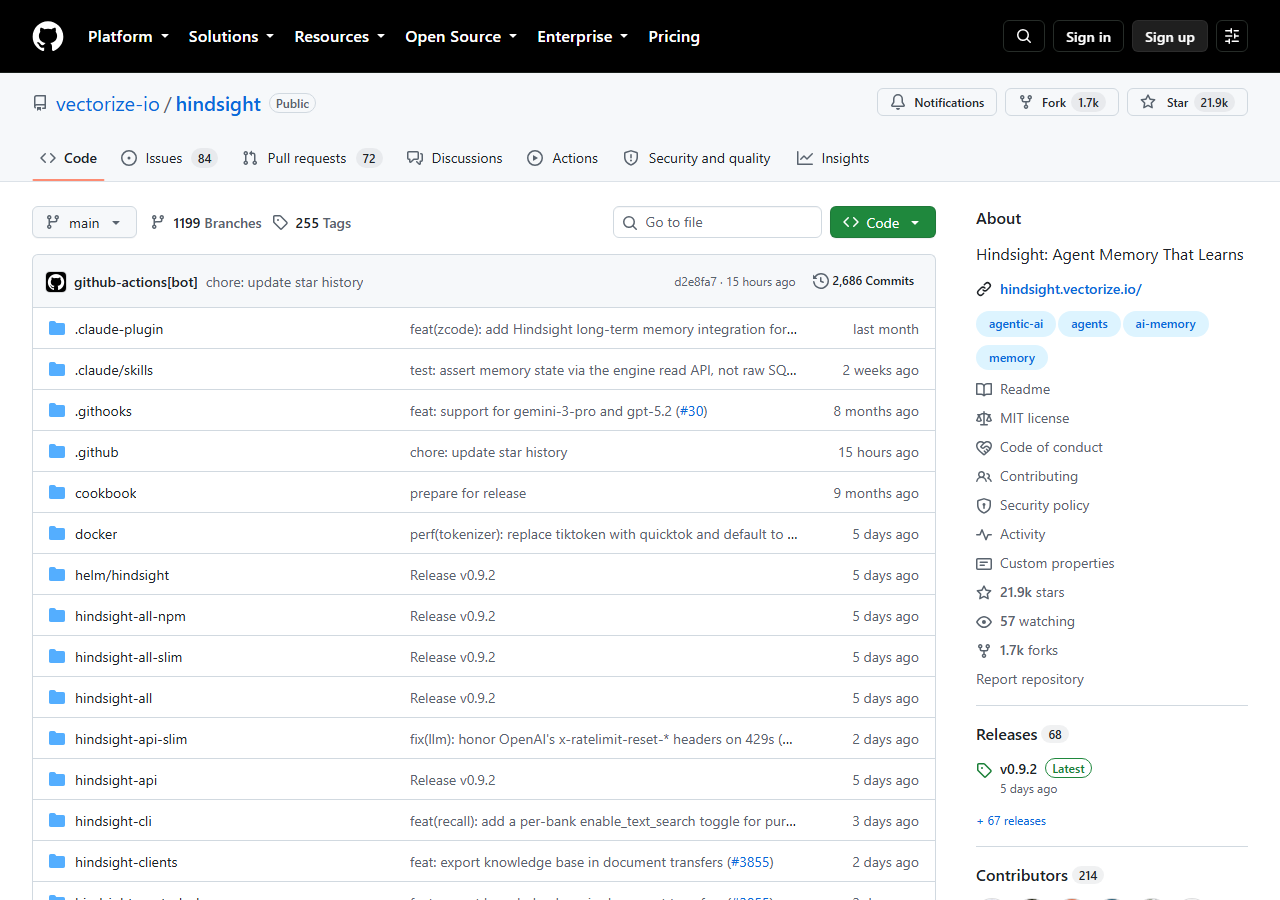The width and height of the screenshot is (1280, 900).
Task: Click the link icon beside hindsight.vectorize.io
Action: pos(984,289)
